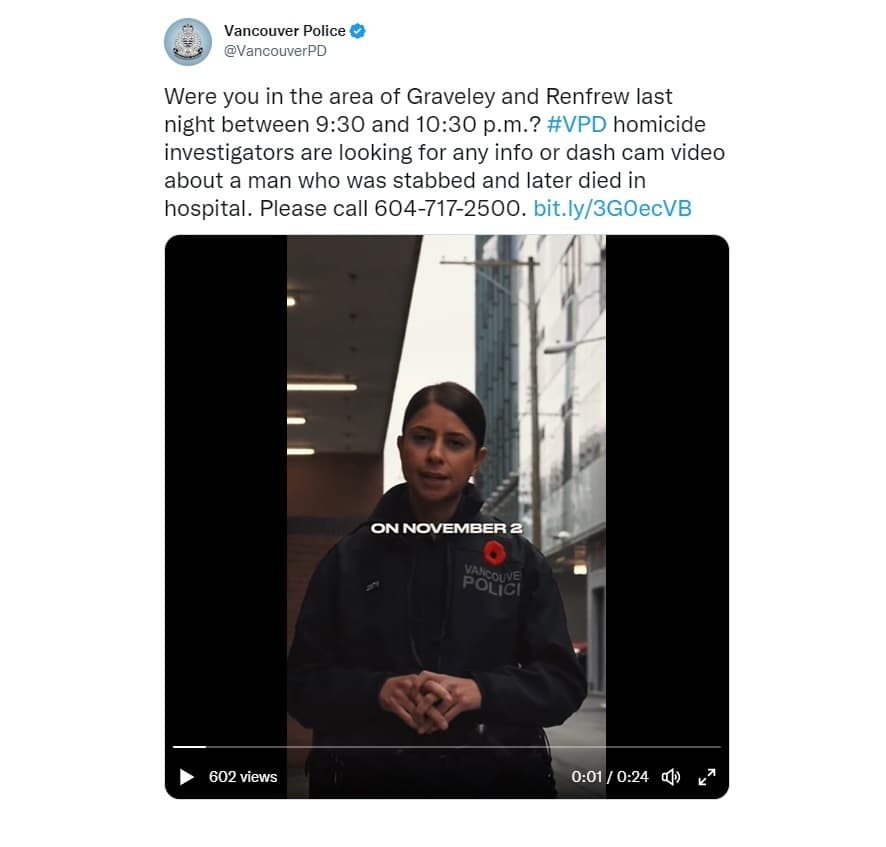
Task: Click the blue verified badge
Action: (358, 31)
